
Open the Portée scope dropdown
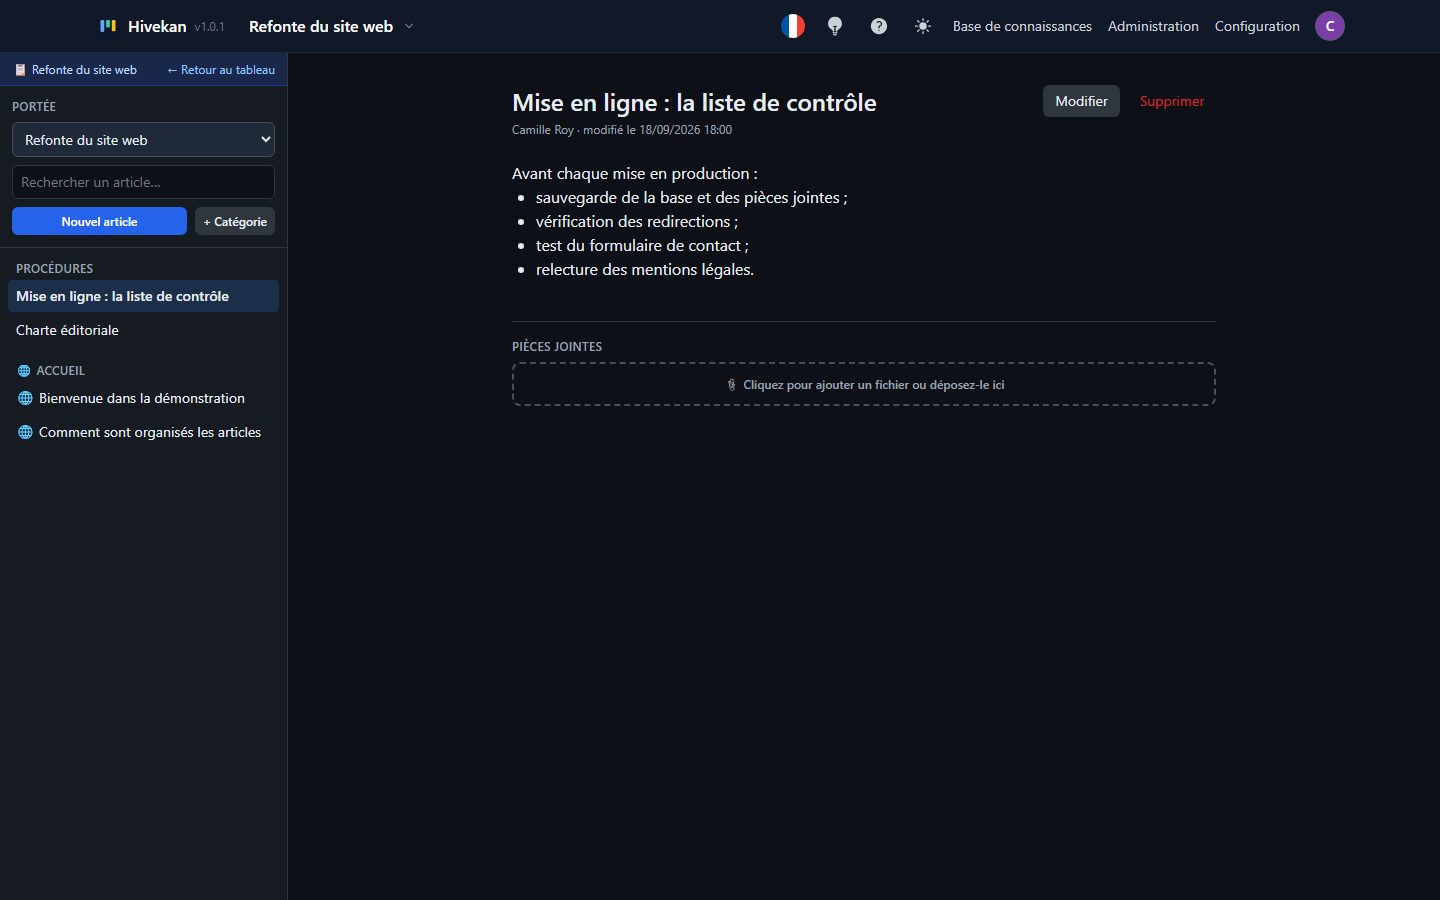tap(143, 140)
